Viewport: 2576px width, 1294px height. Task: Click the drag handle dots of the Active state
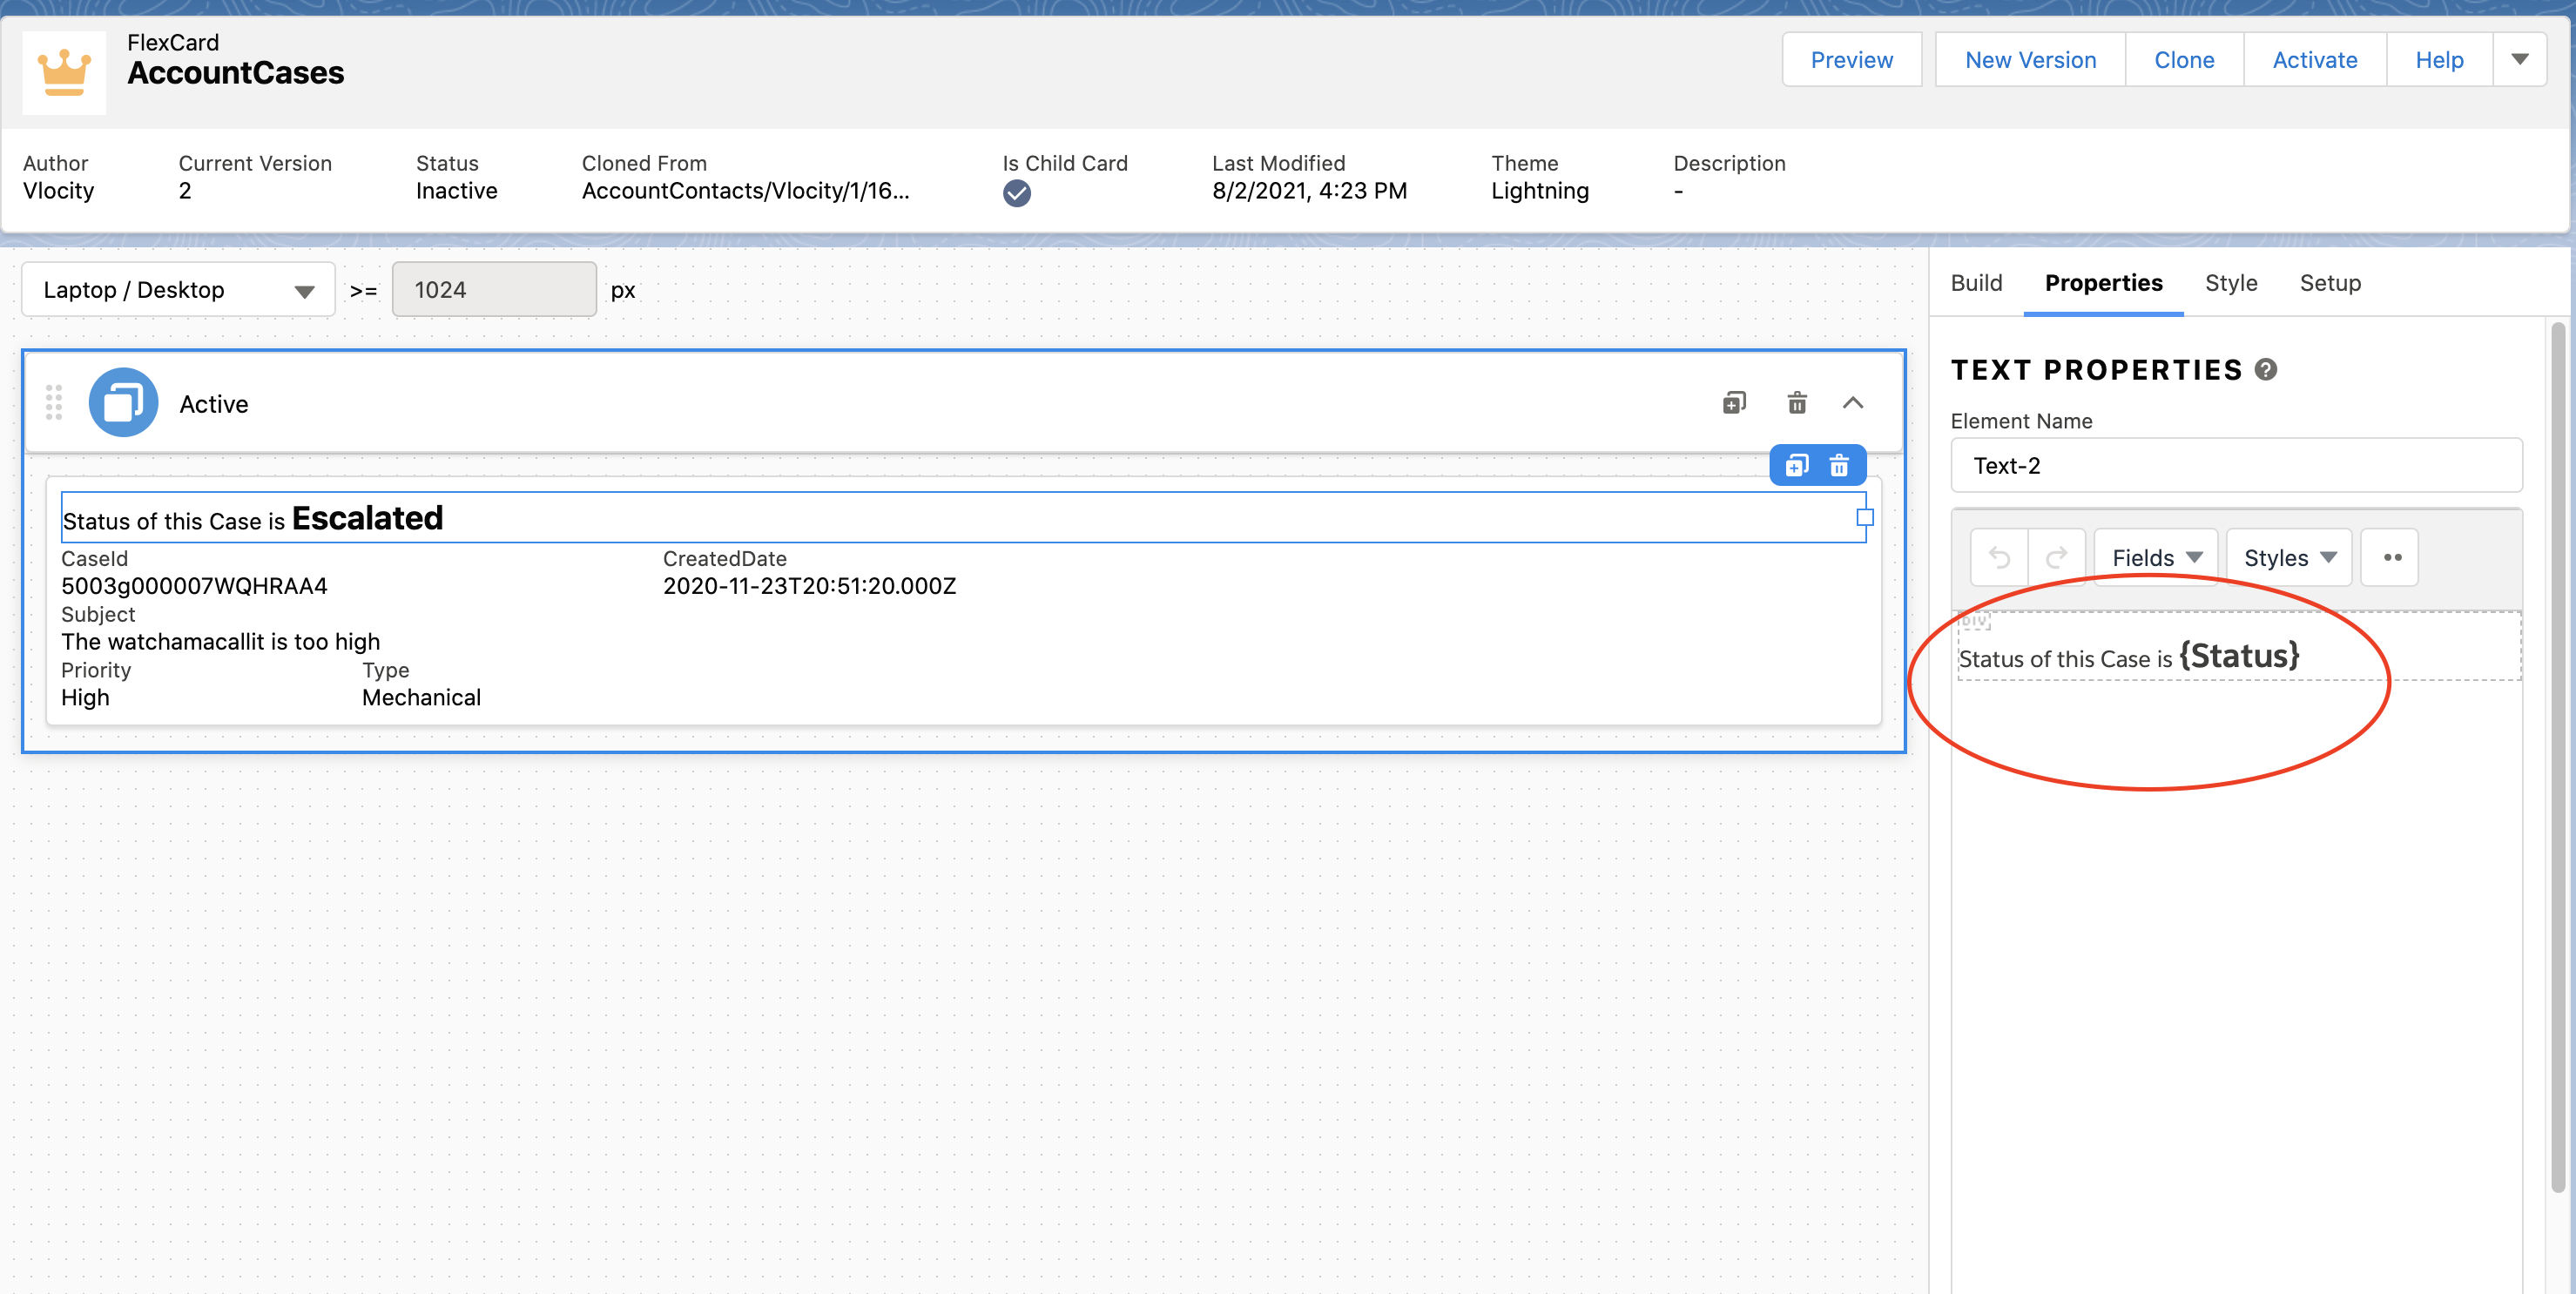point(54,403)
